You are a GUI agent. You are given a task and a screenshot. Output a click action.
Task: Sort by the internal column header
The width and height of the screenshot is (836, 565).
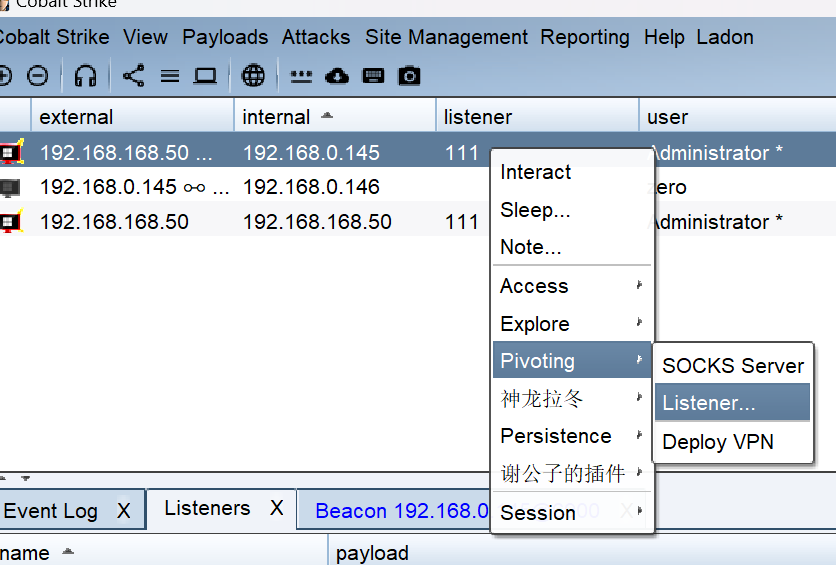click(276, 117)
